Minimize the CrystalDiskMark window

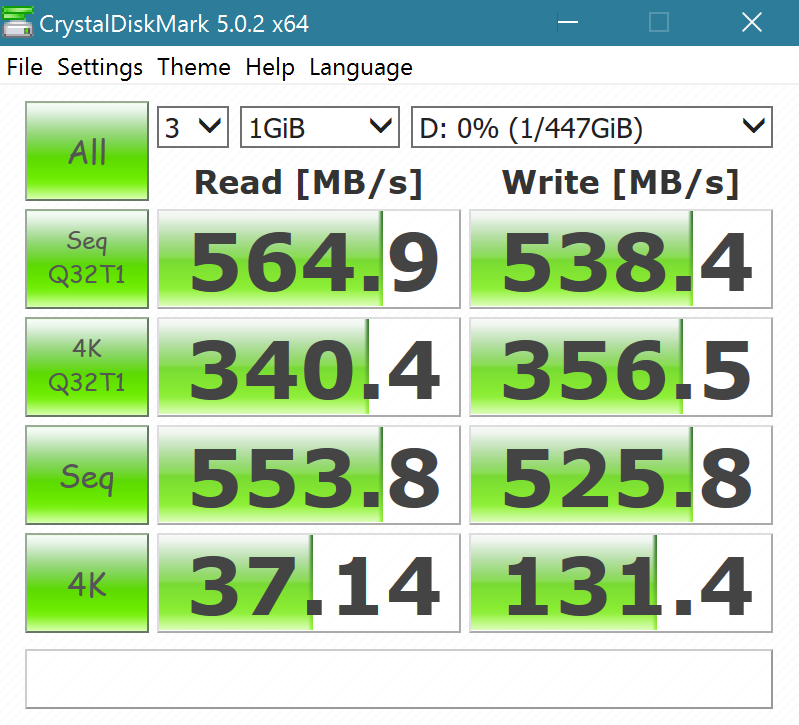[568, 22]
